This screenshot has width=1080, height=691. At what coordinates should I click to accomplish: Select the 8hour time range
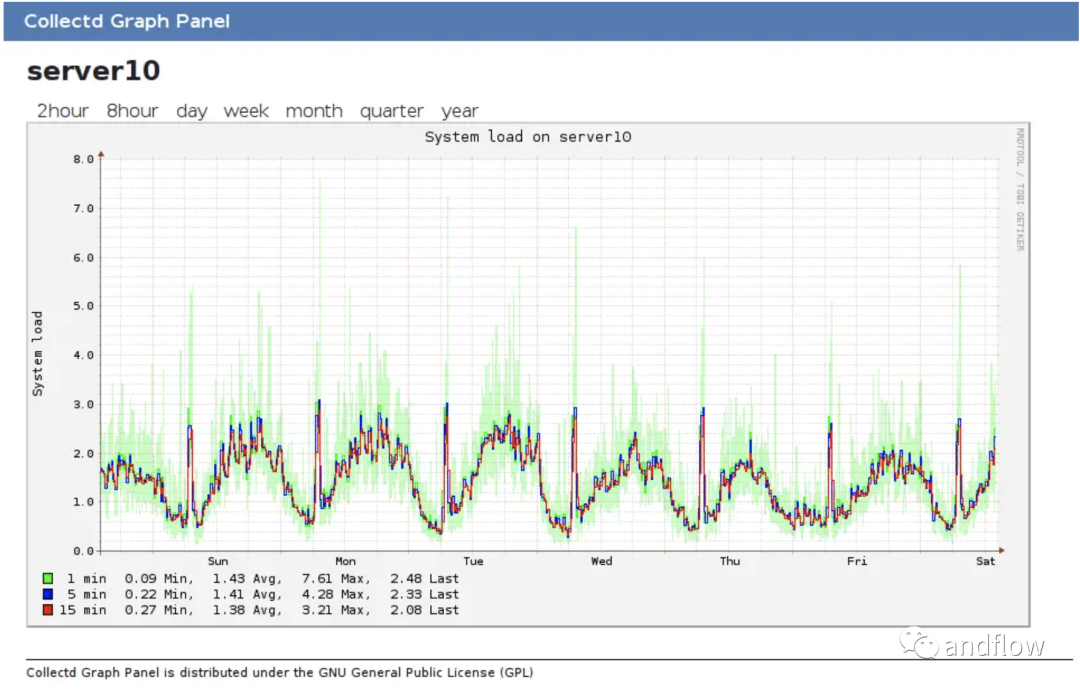click(132, 111)
